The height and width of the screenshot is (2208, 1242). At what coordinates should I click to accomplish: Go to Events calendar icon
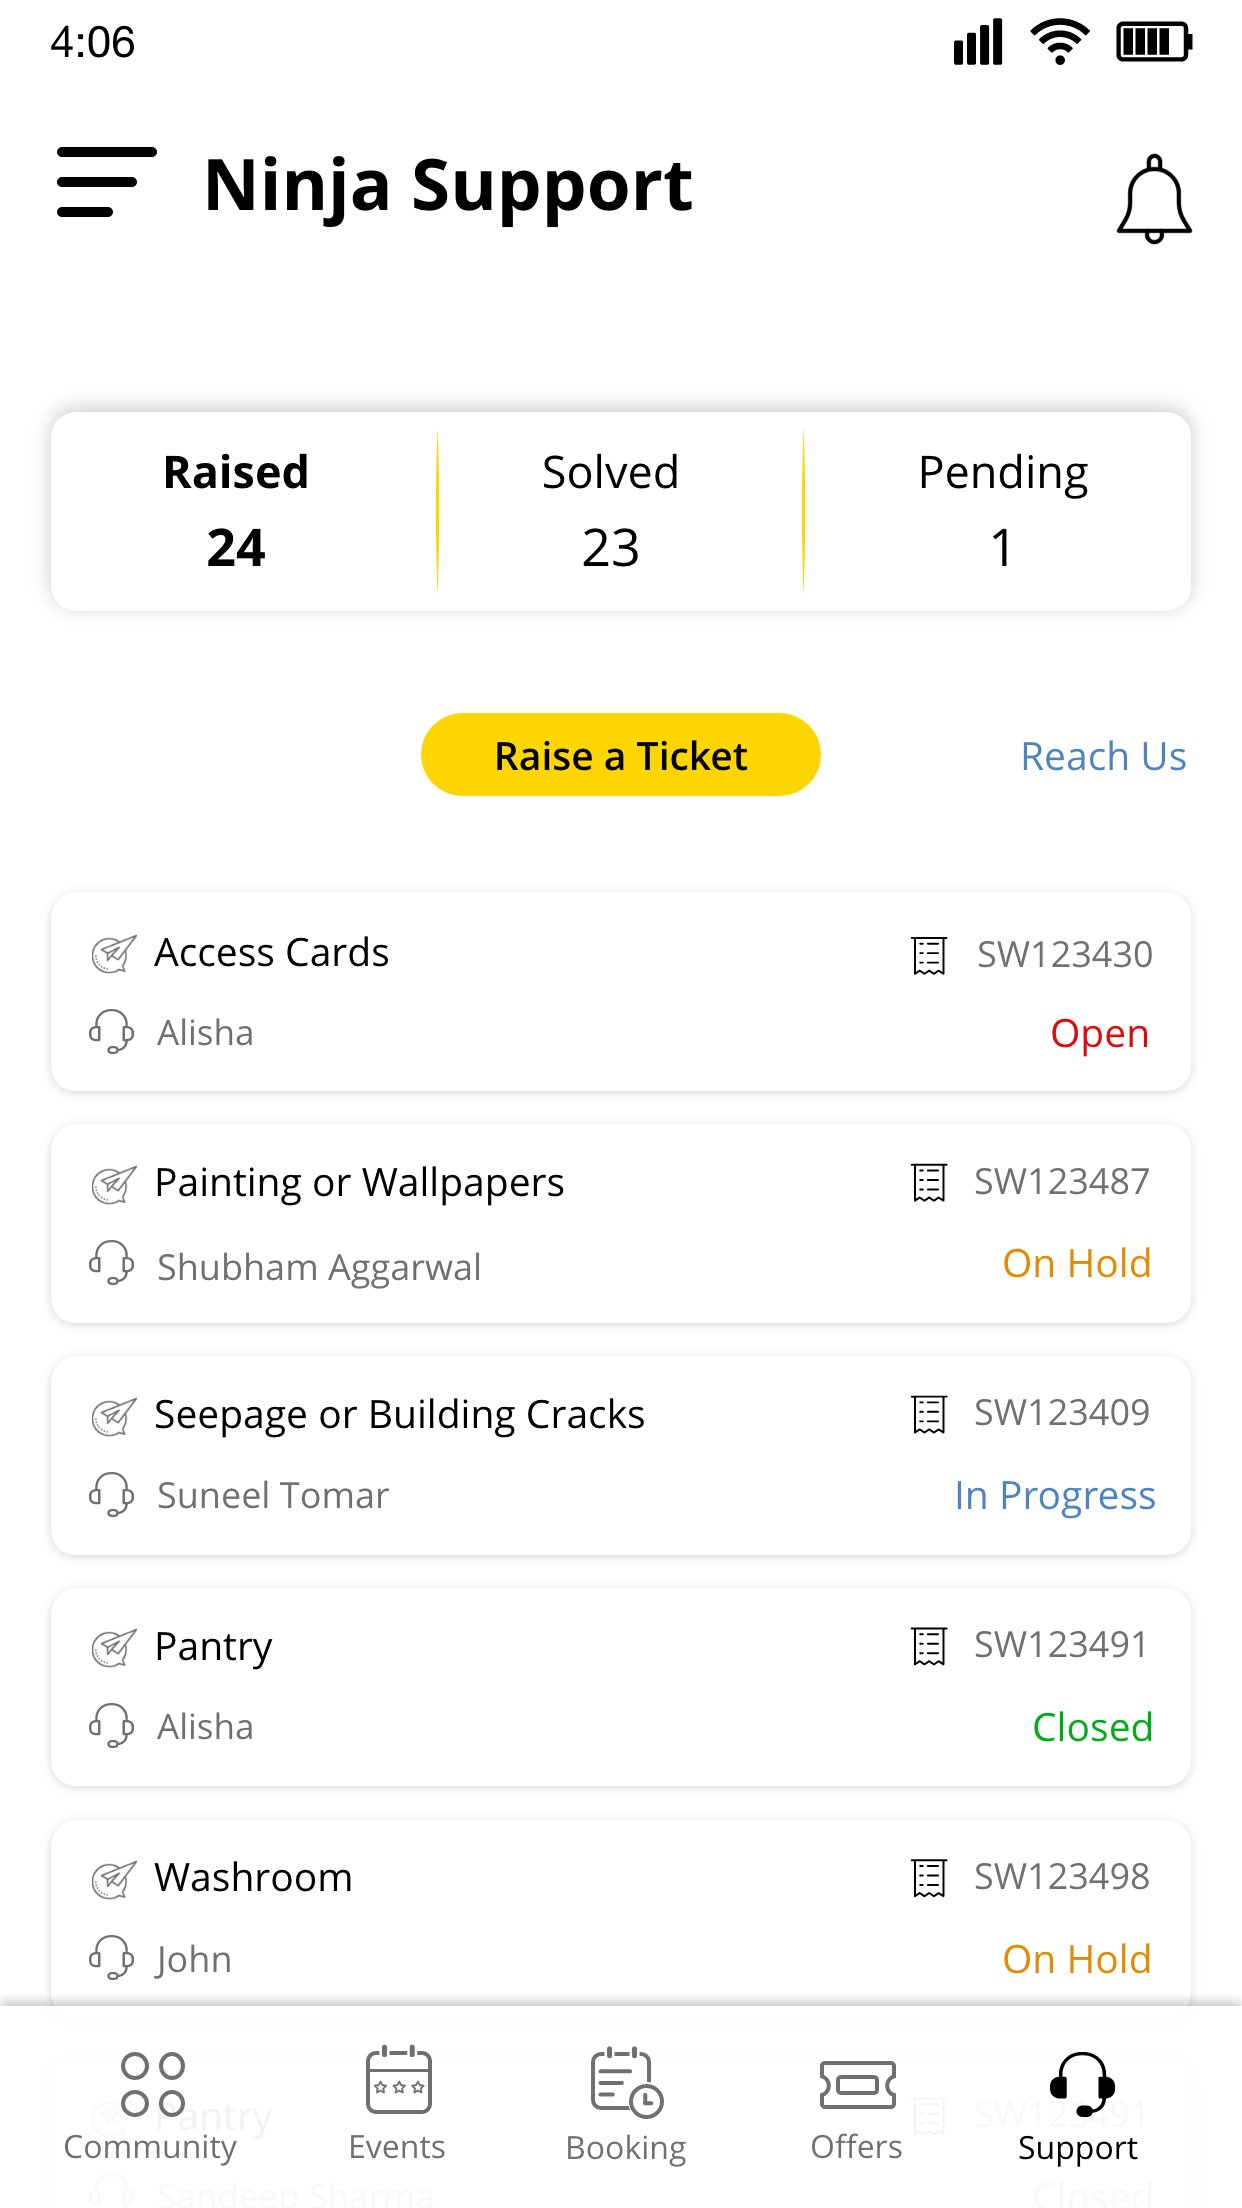[x=398, y=2079]
